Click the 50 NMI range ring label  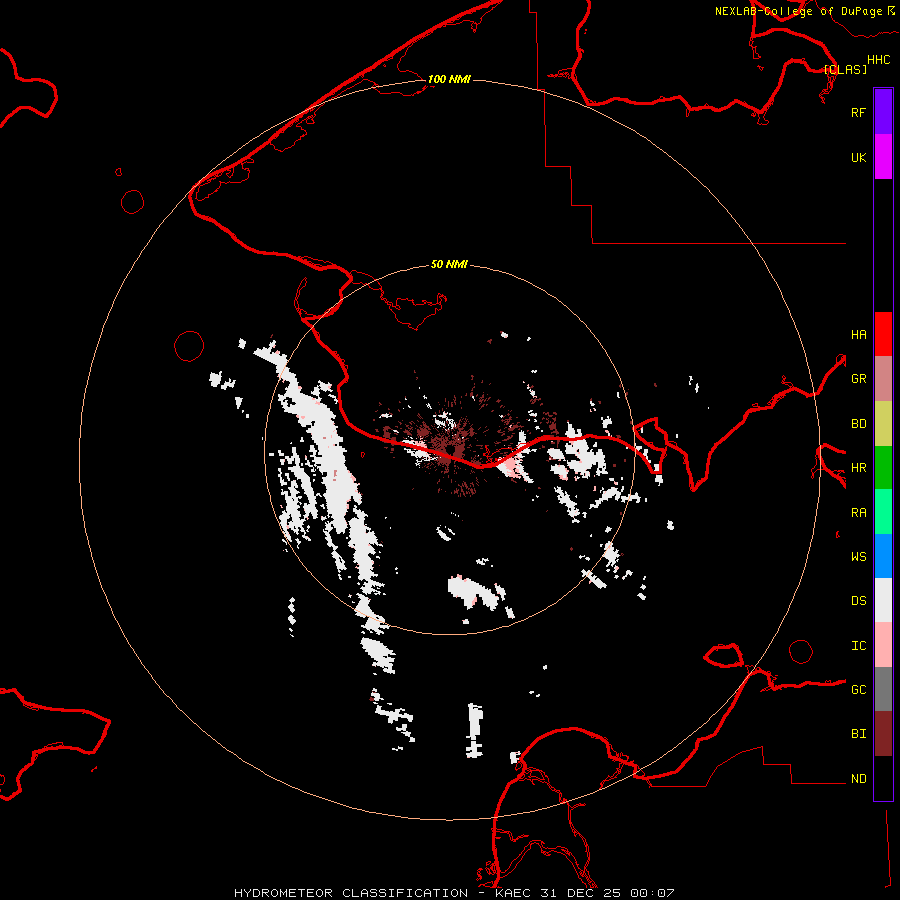pos(449,264)
